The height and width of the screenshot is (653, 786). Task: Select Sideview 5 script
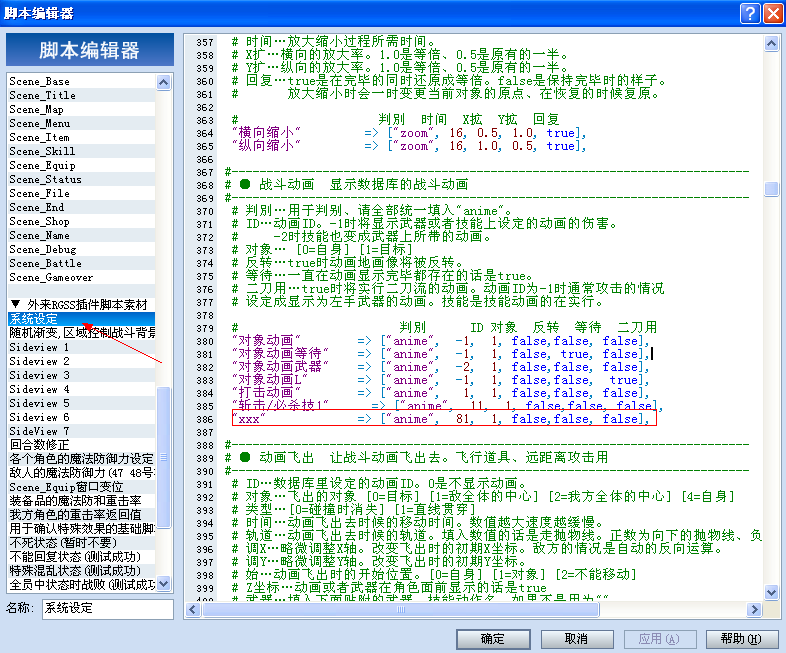(82, 403)
